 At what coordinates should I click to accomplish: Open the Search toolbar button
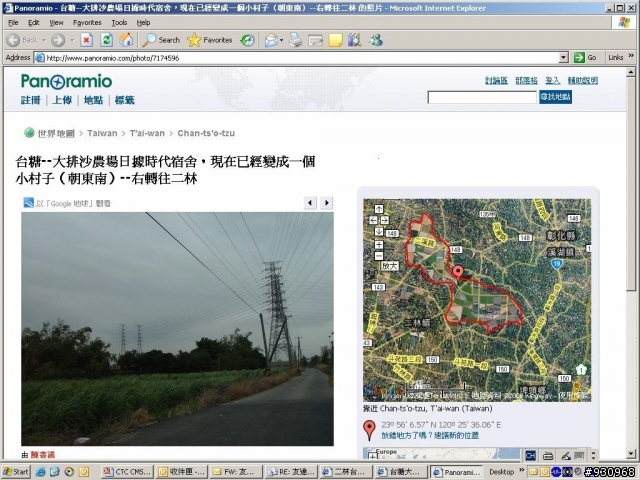tap(161, 40)
